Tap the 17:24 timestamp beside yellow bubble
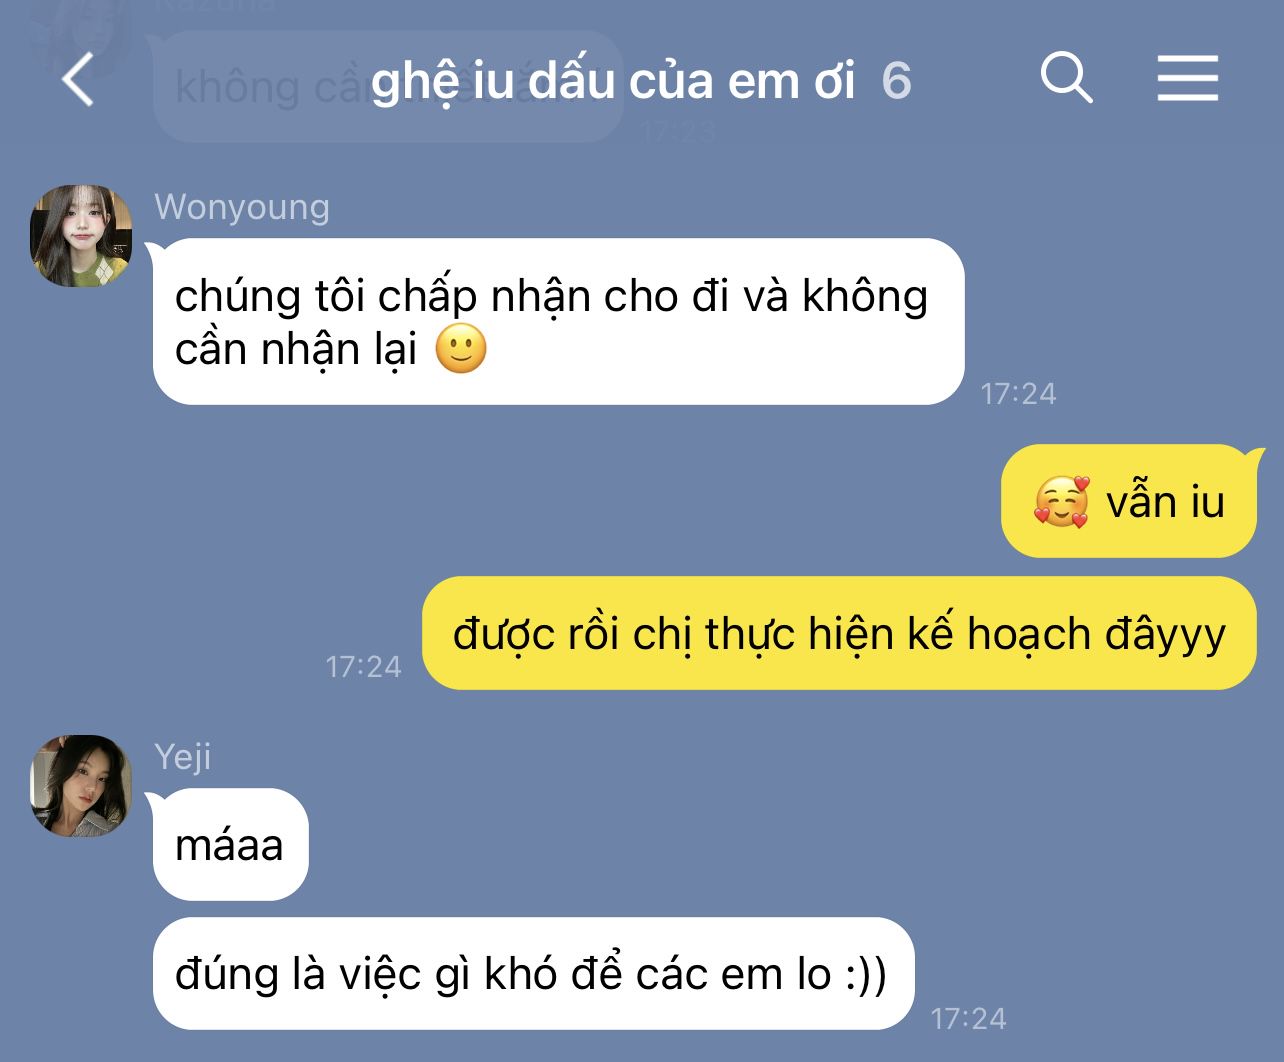The height and width of the screenshot is (1062, 1284). tap(363, 667)
